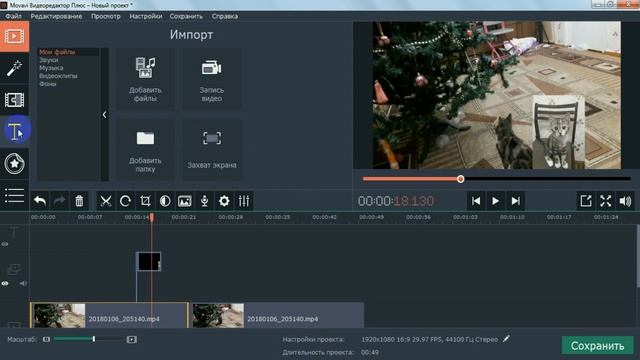Open the Stickers star tab
This screenshot has height=360, width=640.
point(14,164)
